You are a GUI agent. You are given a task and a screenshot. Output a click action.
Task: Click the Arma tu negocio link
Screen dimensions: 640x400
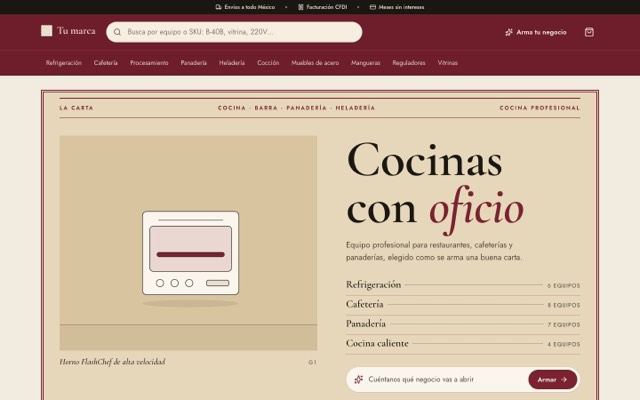point(536,32)
